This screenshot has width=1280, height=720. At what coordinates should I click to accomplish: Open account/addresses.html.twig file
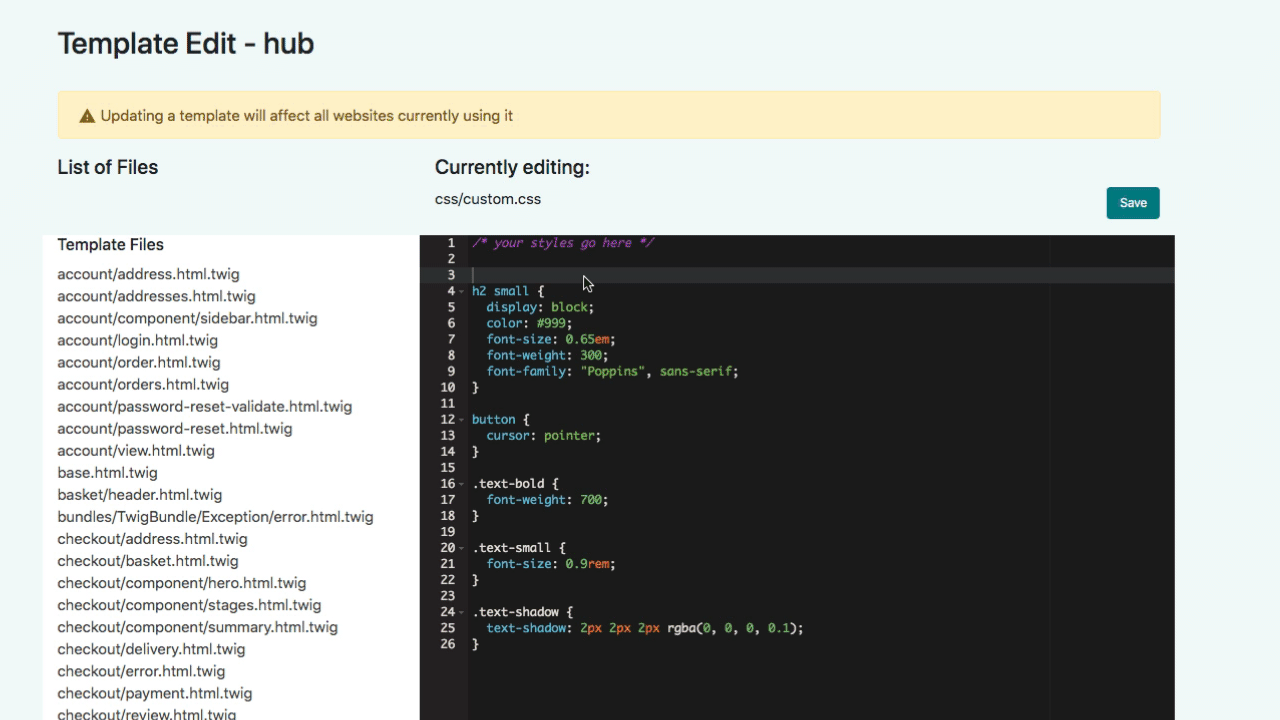click(156, 296)
